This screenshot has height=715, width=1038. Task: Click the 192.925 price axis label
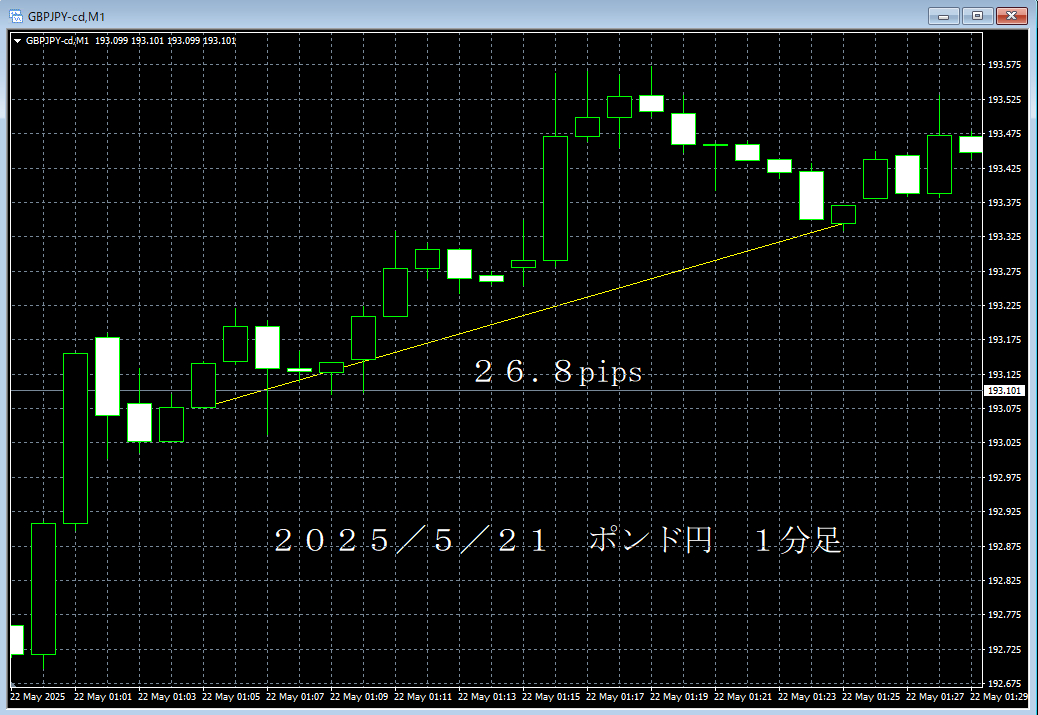pos(1004,512)
